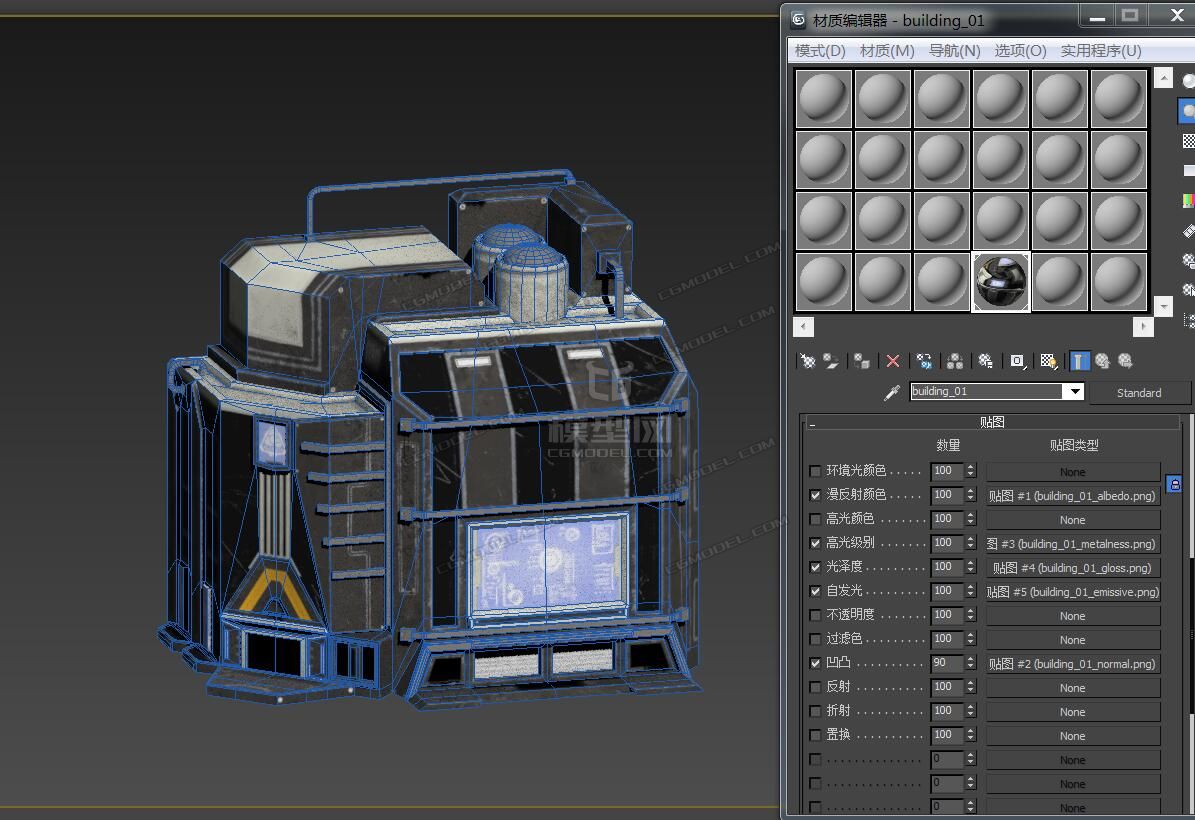Open the 选项(O) menu
Screen dimensions: 1195x820
pyautogui.click(x=1020, y=51)
